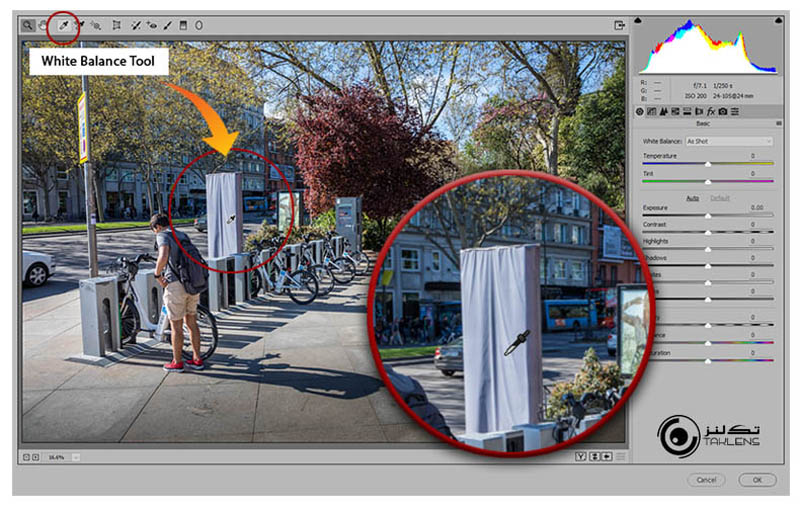
Task: Click the Temperature slider handle
Action: coord(708,163)
